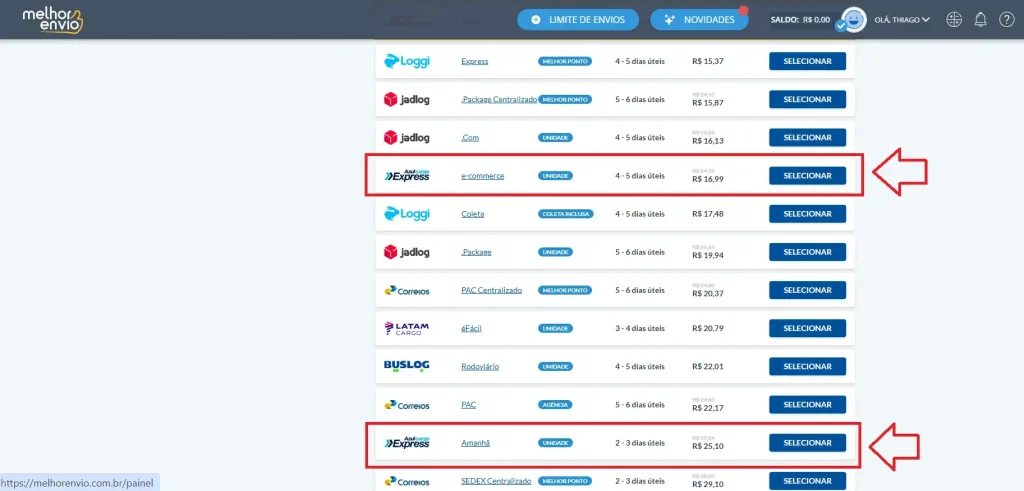The height and width of the screenshot is (491, 1024).
Task: Click the Unidade badge in éFácil row
Action: (x=556, y=328)
